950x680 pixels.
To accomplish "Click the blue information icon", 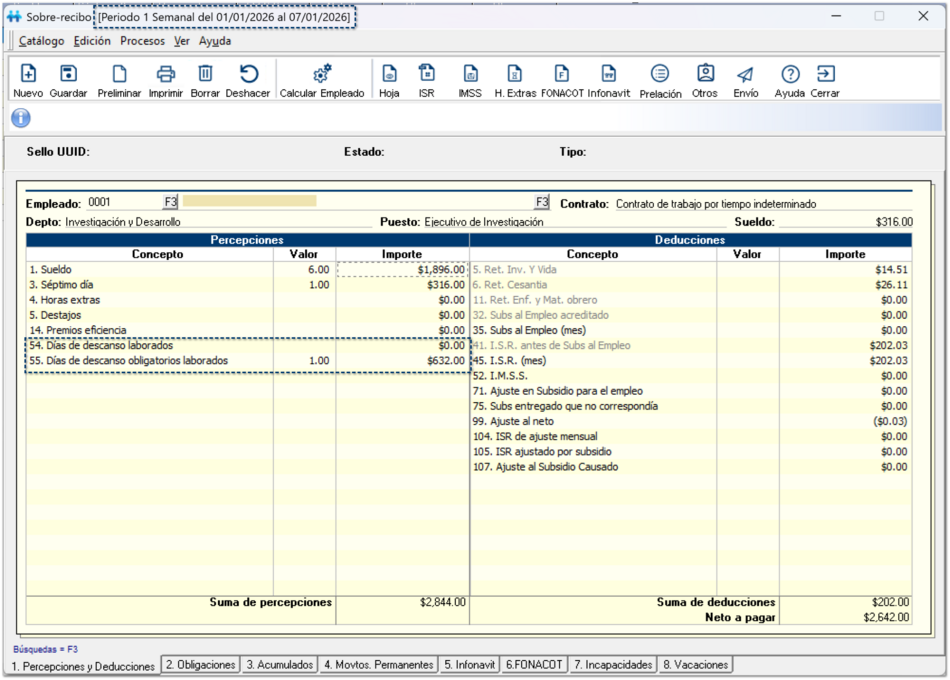I will (x=20, y=118).
